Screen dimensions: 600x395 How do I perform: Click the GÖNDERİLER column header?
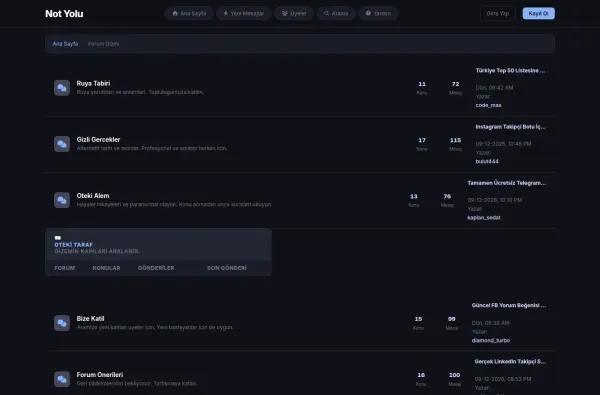pos(156,268)
